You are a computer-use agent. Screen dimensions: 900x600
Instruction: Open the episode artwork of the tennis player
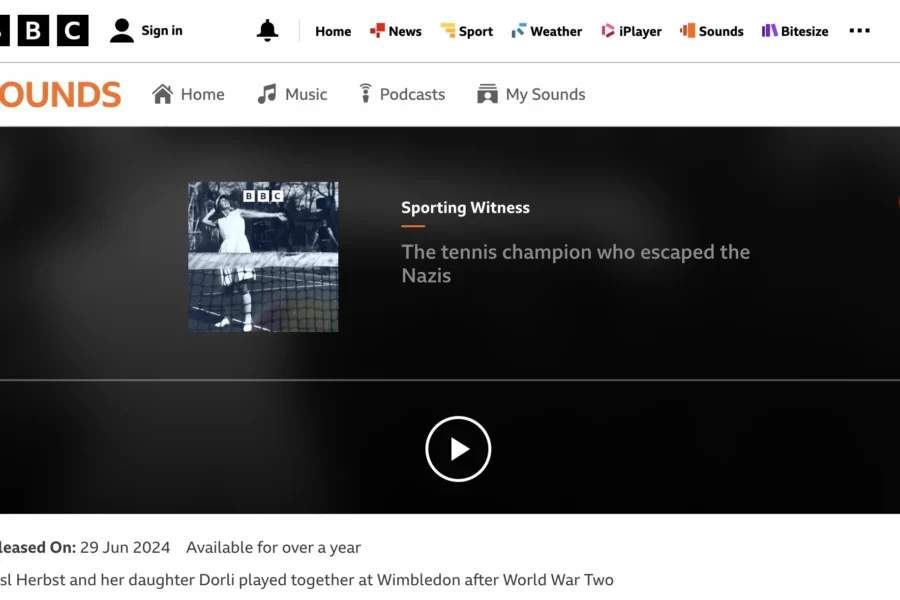click(x=263, y=257)
